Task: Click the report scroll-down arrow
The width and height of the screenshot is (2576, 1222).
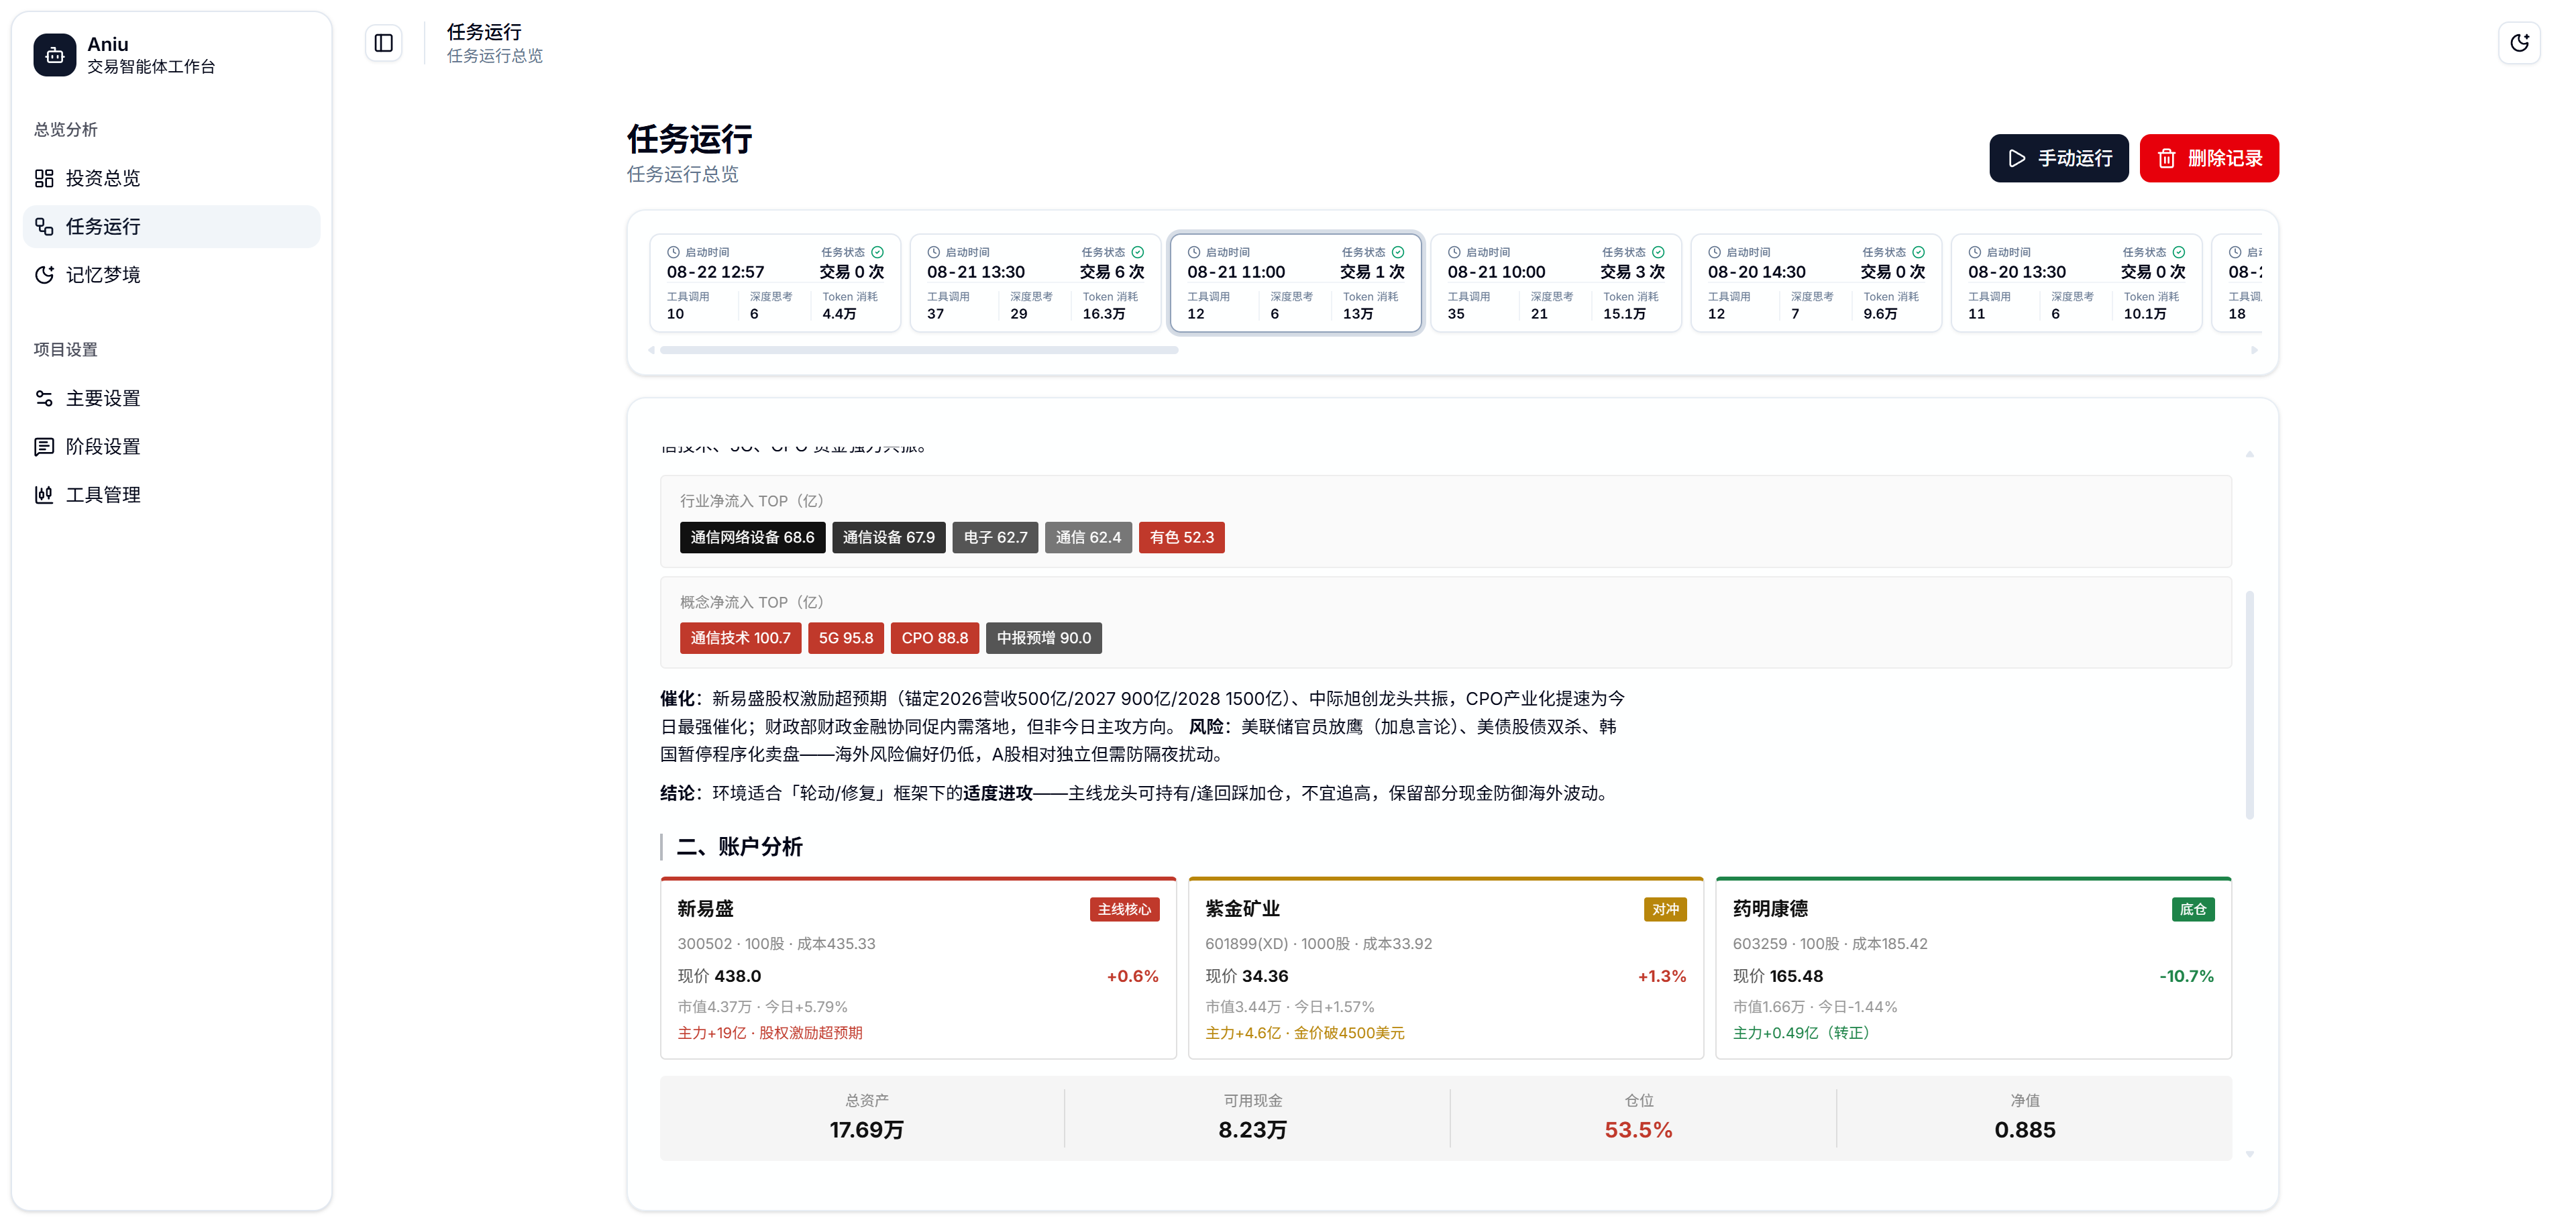Action: pyautogui.click(x=2249, y=1154)
